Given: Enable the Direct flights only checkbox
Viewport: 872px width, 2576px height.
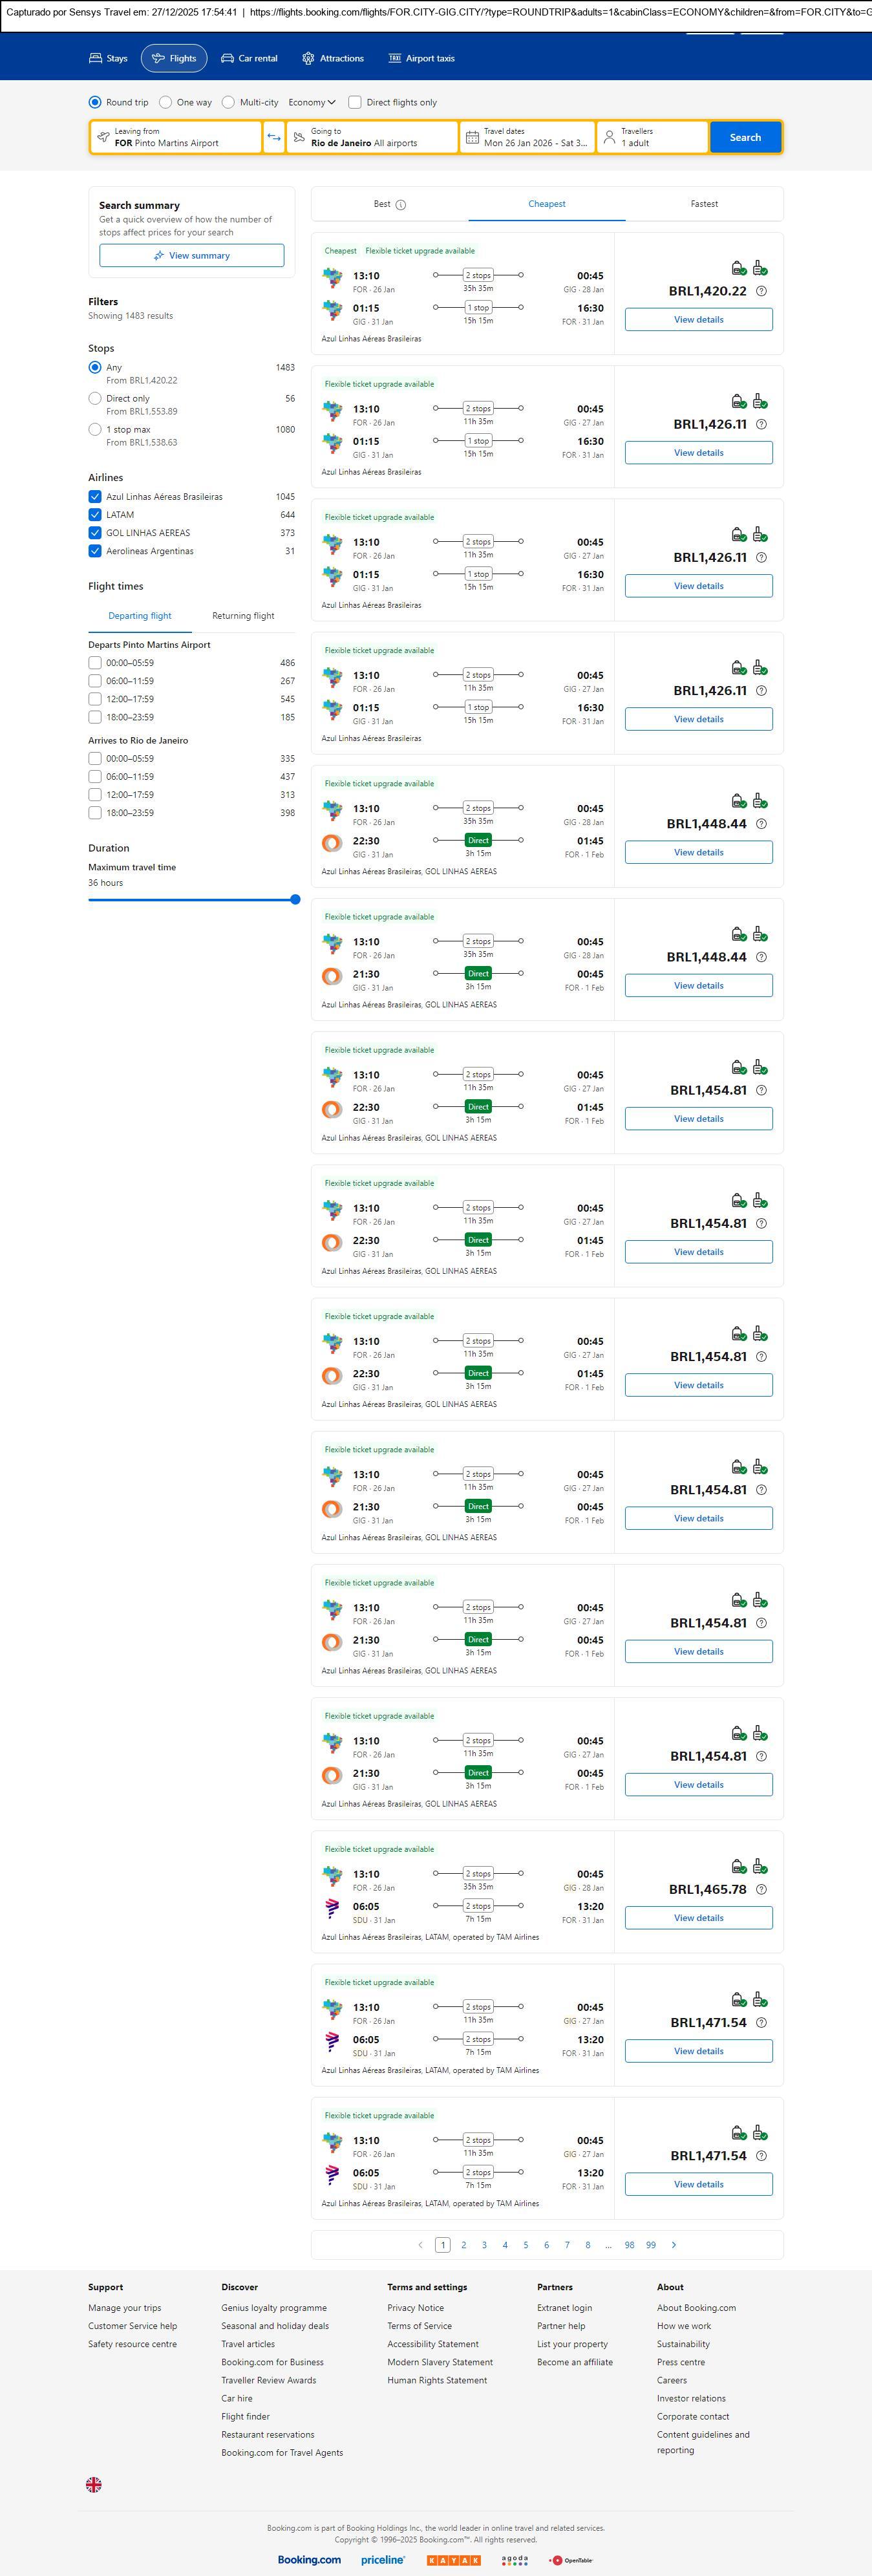Looking at the screenshot, I should pyautogui.click(x=355, y=102).
